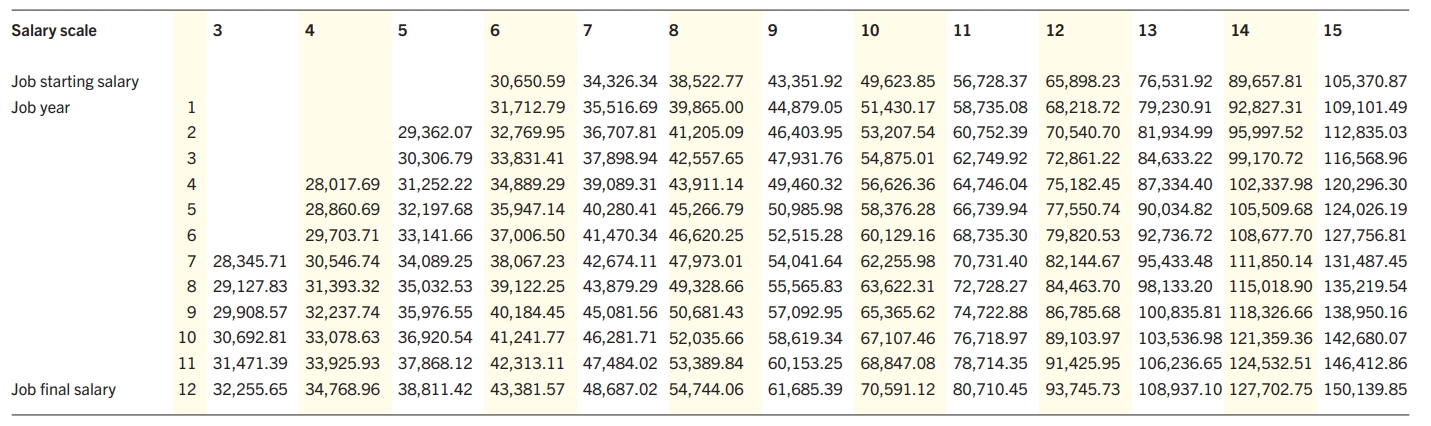The height and width of the screenshot is (426, 1431).
Task: Click the Job starting salary row label
Action: coord(75,81)
